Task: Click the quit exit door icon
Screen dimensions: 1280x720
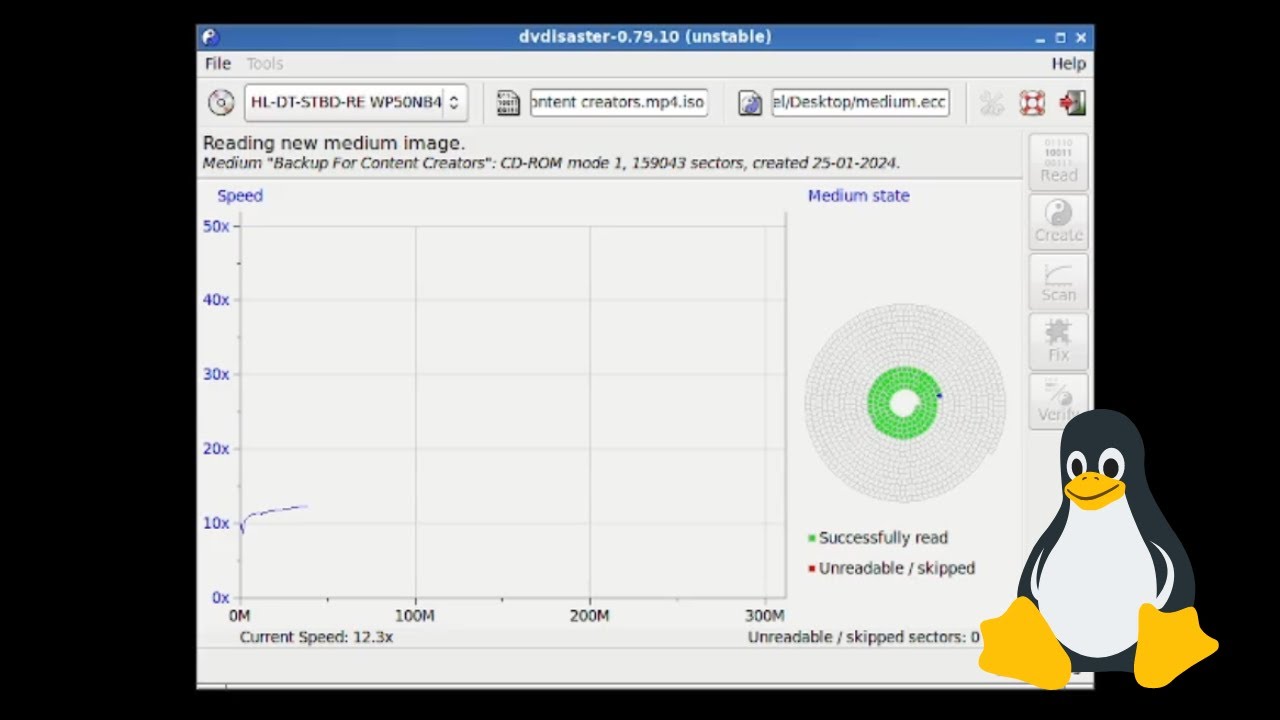Action: (1073, 102)
